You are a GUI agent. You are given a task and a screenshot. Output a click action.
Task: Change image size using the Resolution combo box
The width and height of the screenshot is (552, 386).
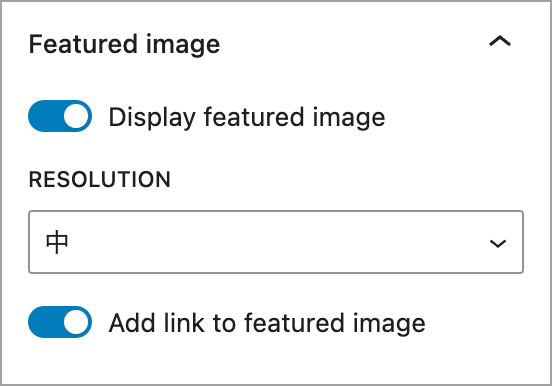tap(276, 242)
